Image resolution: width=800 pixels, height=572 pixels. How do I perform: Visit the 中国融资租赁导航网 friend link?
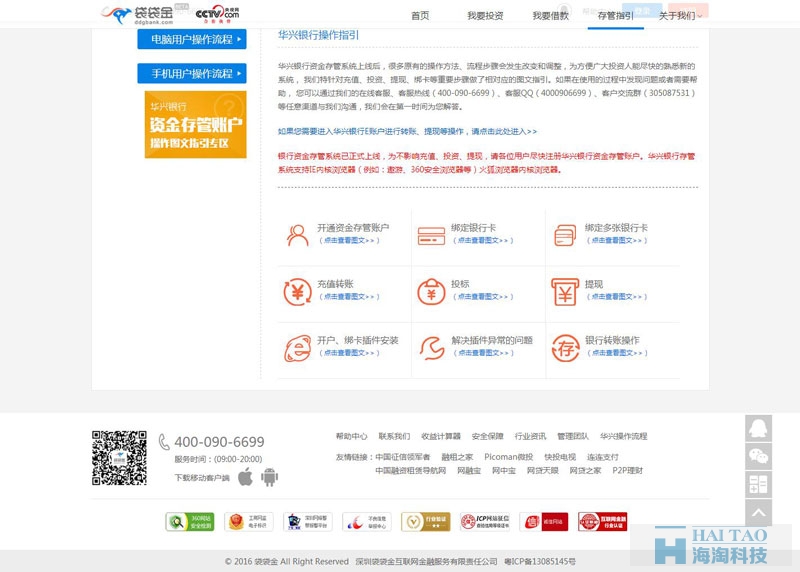click(411, 470)
